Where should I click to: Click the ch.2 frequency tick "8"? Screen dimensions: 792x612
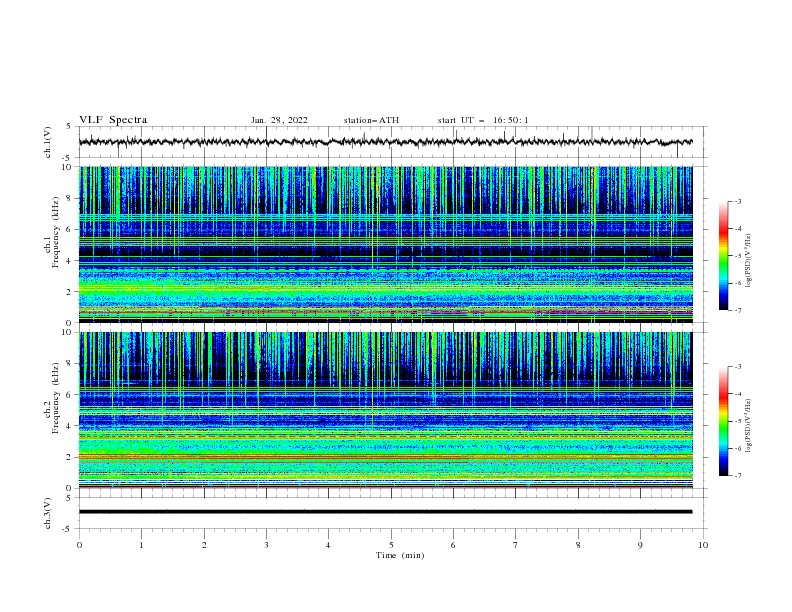click(x=70, y=364)
